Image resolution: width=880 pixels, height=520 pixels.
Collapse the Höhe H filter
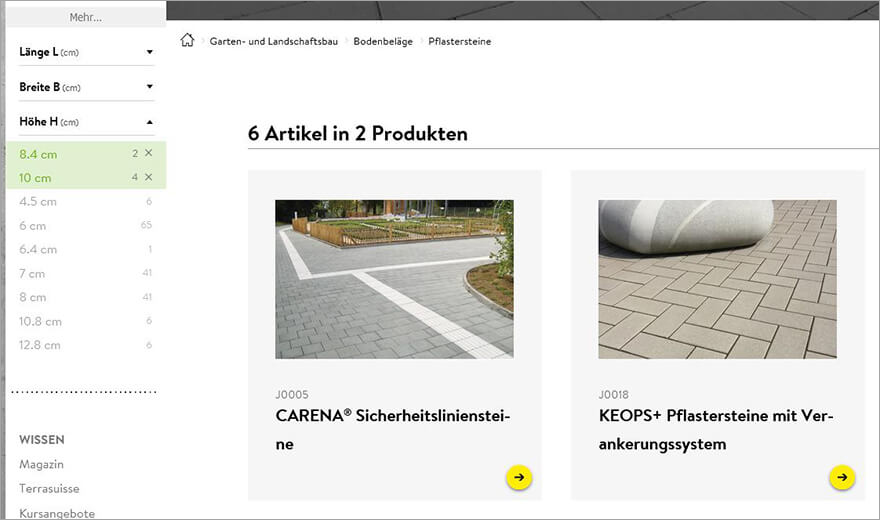tap(86, 122)
